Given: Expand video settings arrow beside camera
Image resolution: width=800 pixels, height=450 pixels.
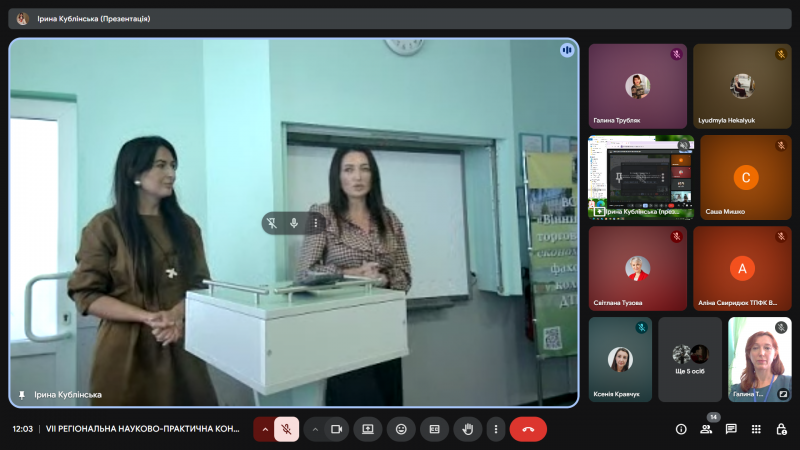Looking at the screenshot, I should (315, 429).
